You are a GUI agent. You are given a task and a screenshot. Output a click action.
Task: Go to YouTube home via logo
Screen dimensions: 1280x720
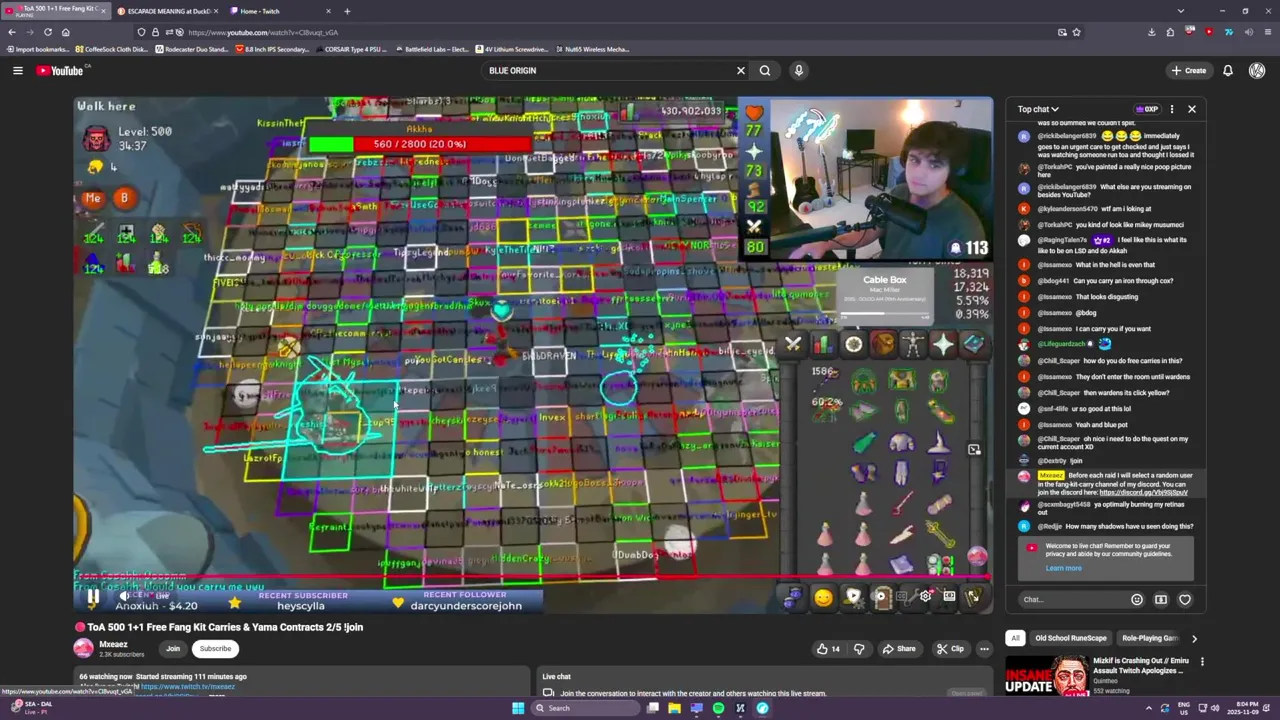pyautogui.click(x=60, y=70)
